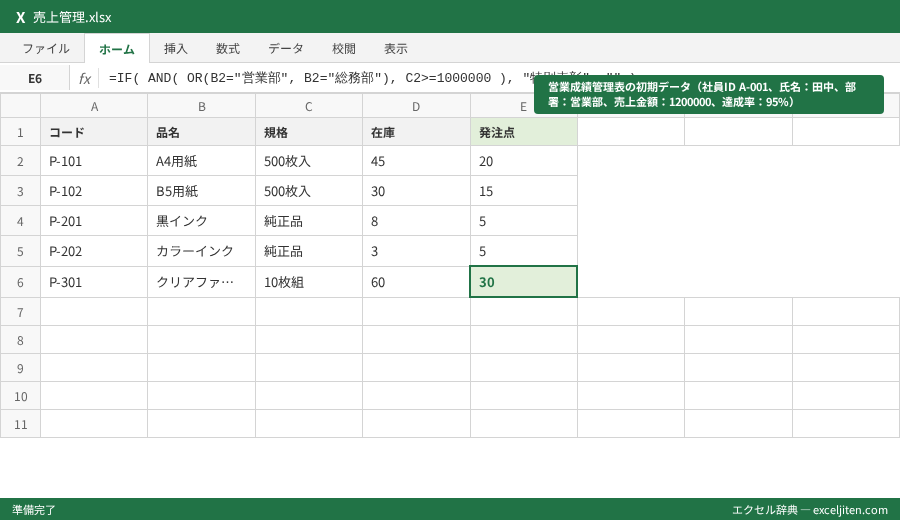Viewport: 900px width, 520px height.
Task: Open the 表示 tab
Action: (396, 49)
